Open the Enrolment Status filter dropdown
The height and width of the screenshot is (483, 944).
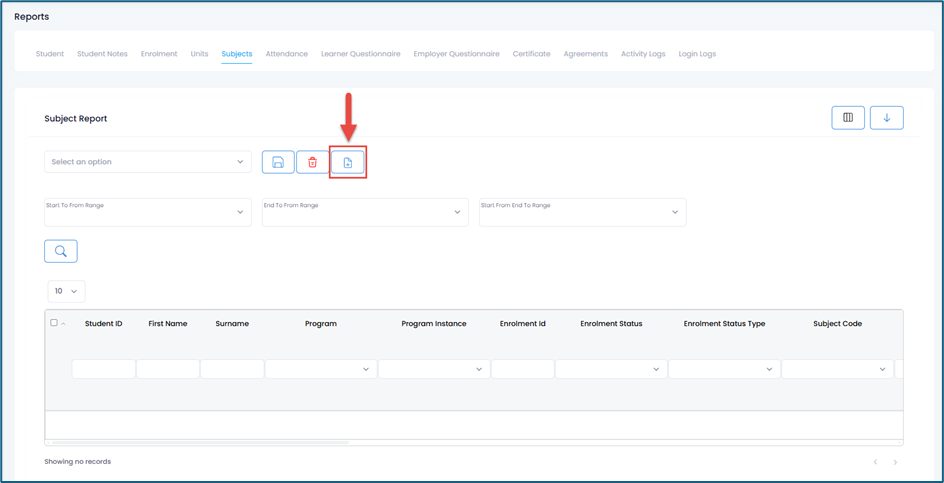(610, 369)
